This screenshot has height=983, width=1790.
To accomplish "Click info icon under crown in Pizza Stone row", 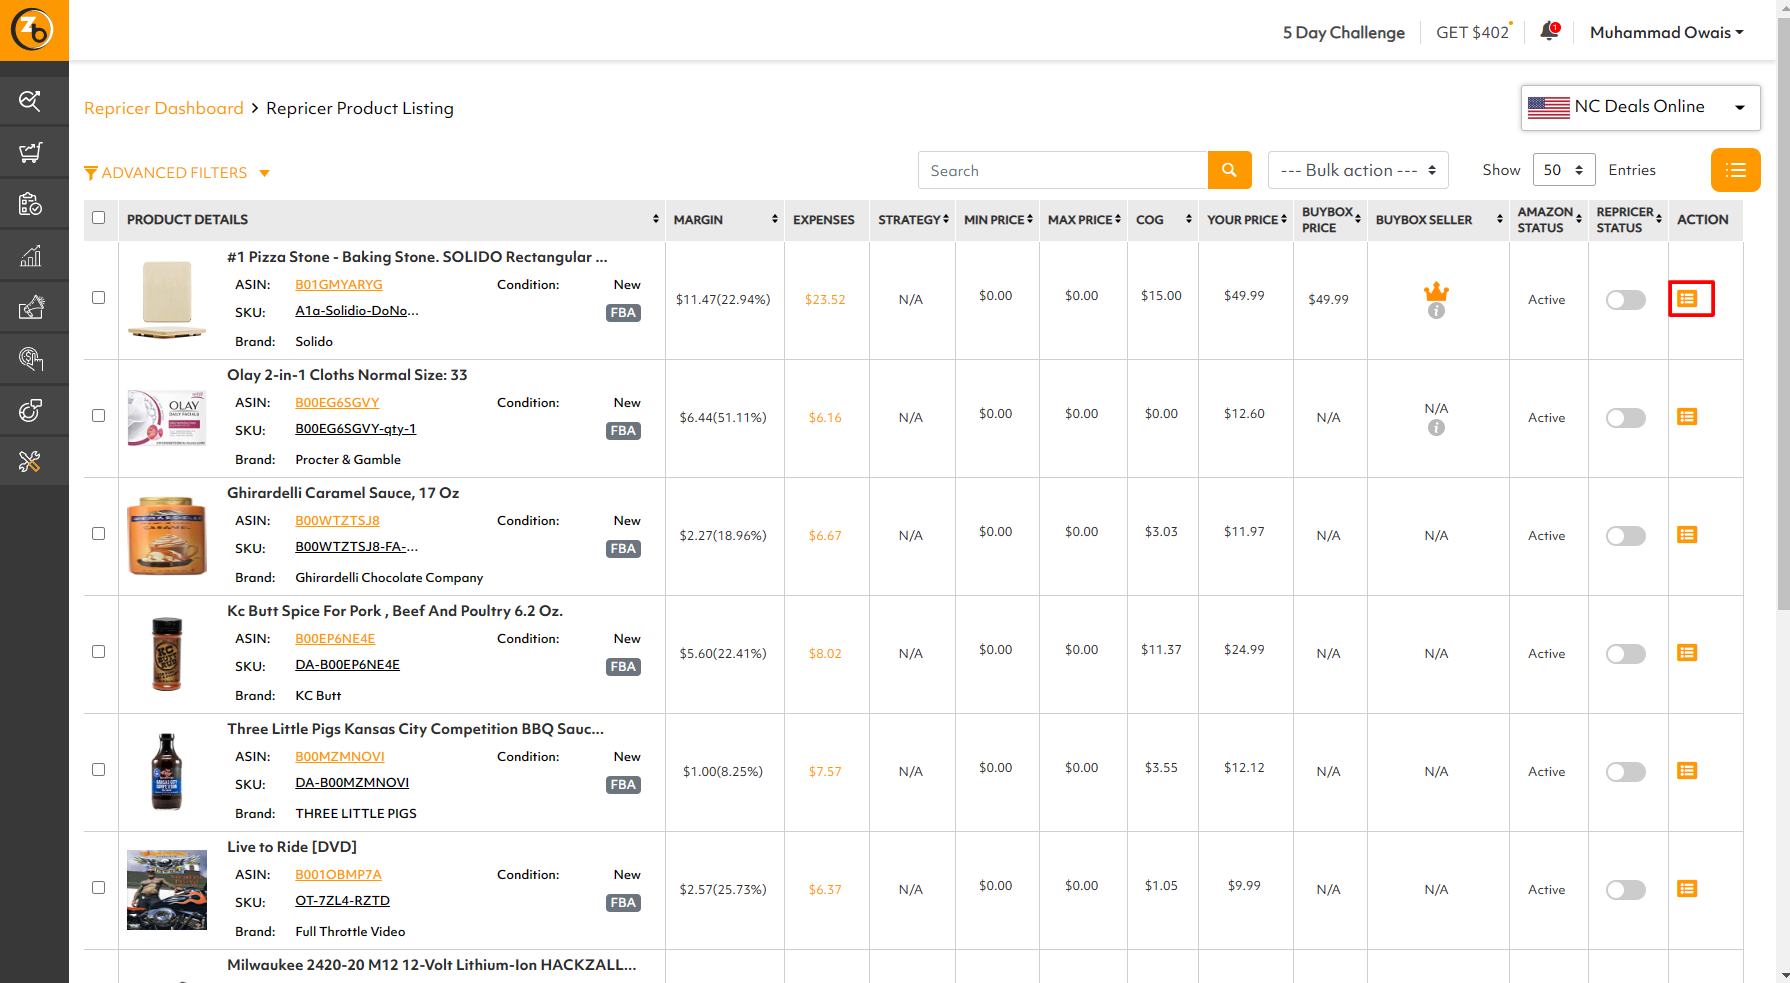I will click(1436, 311).
